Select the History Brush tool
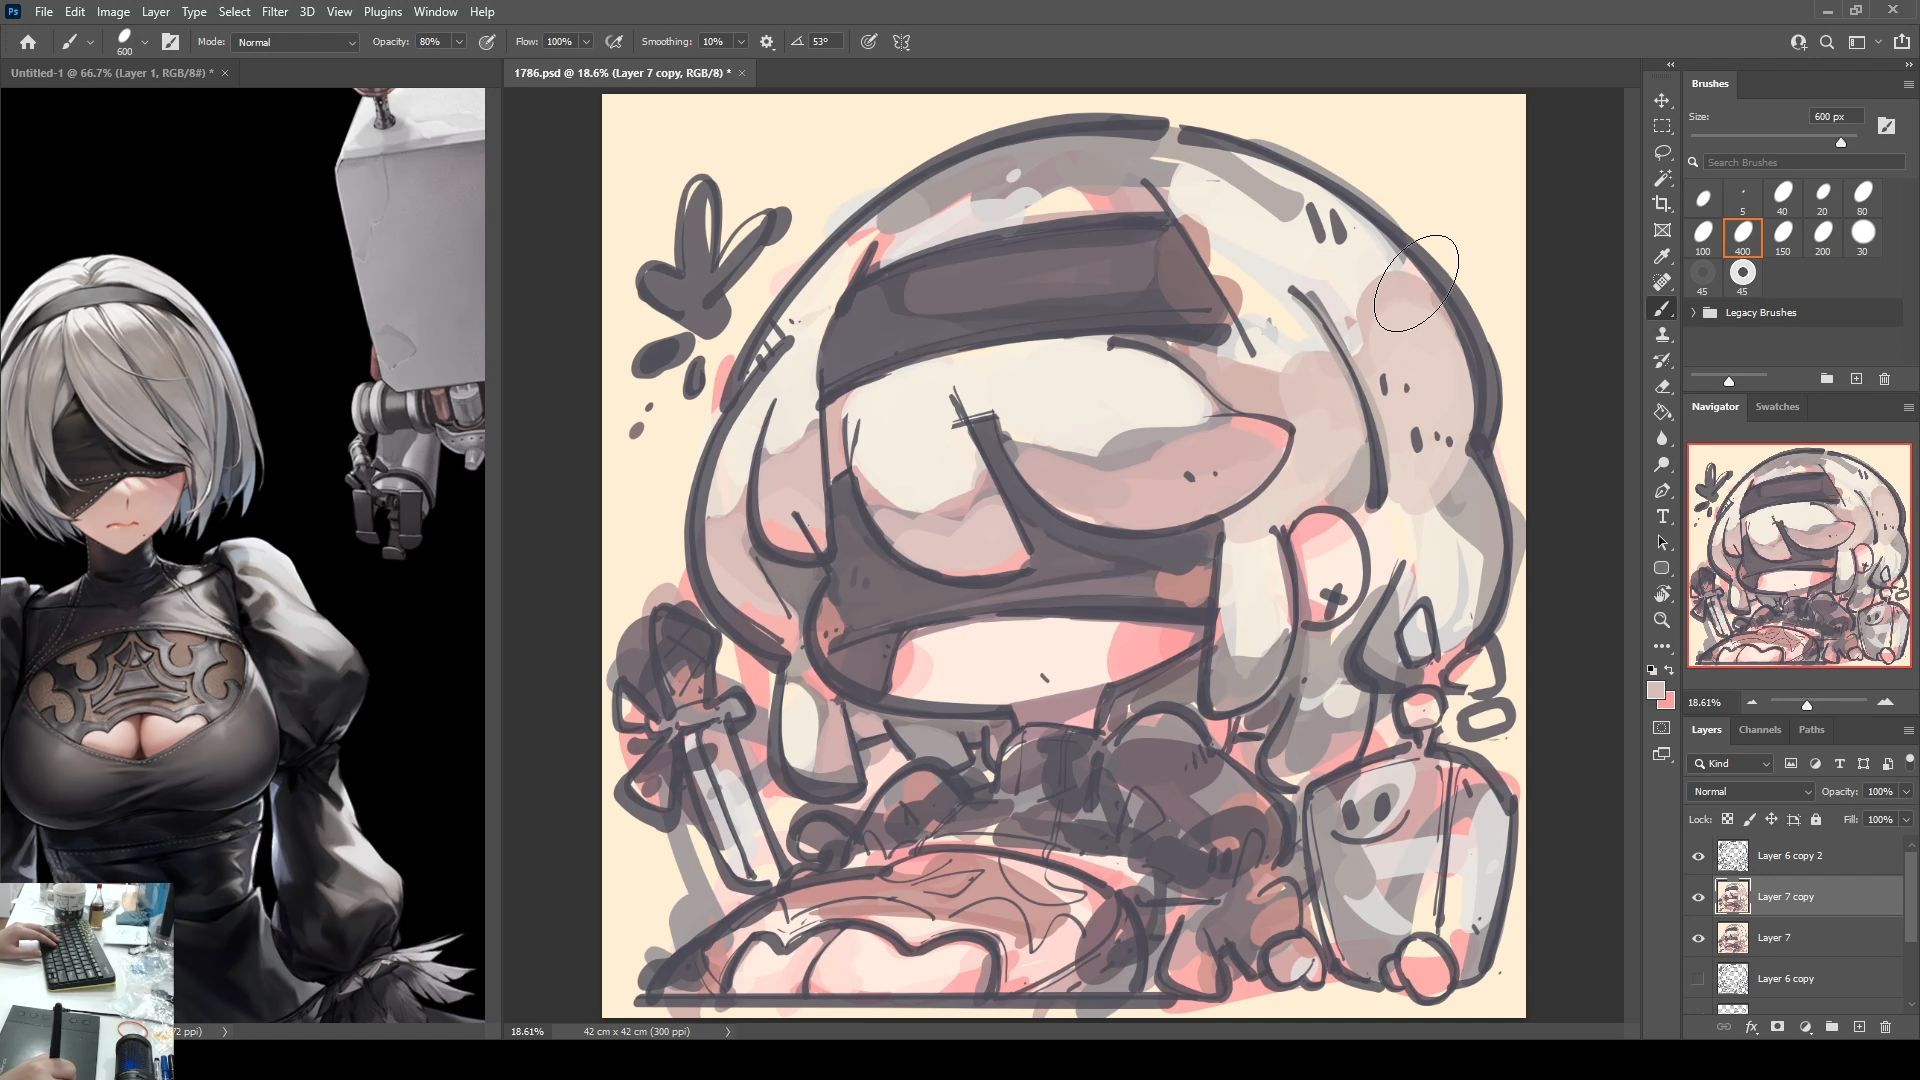Image resolution: width=1920 pixels, height=1080 pixels. click(1662, 360)
